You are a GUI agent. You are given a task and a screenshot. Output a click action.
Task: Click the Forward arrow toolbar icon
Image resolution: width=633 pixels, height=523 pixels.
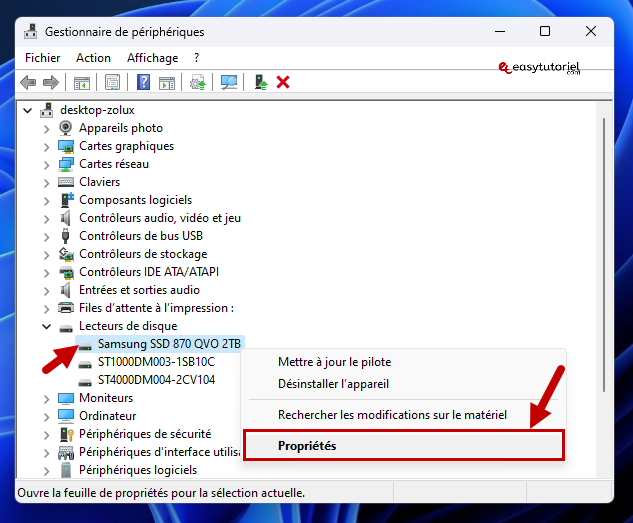click(51, 83)
